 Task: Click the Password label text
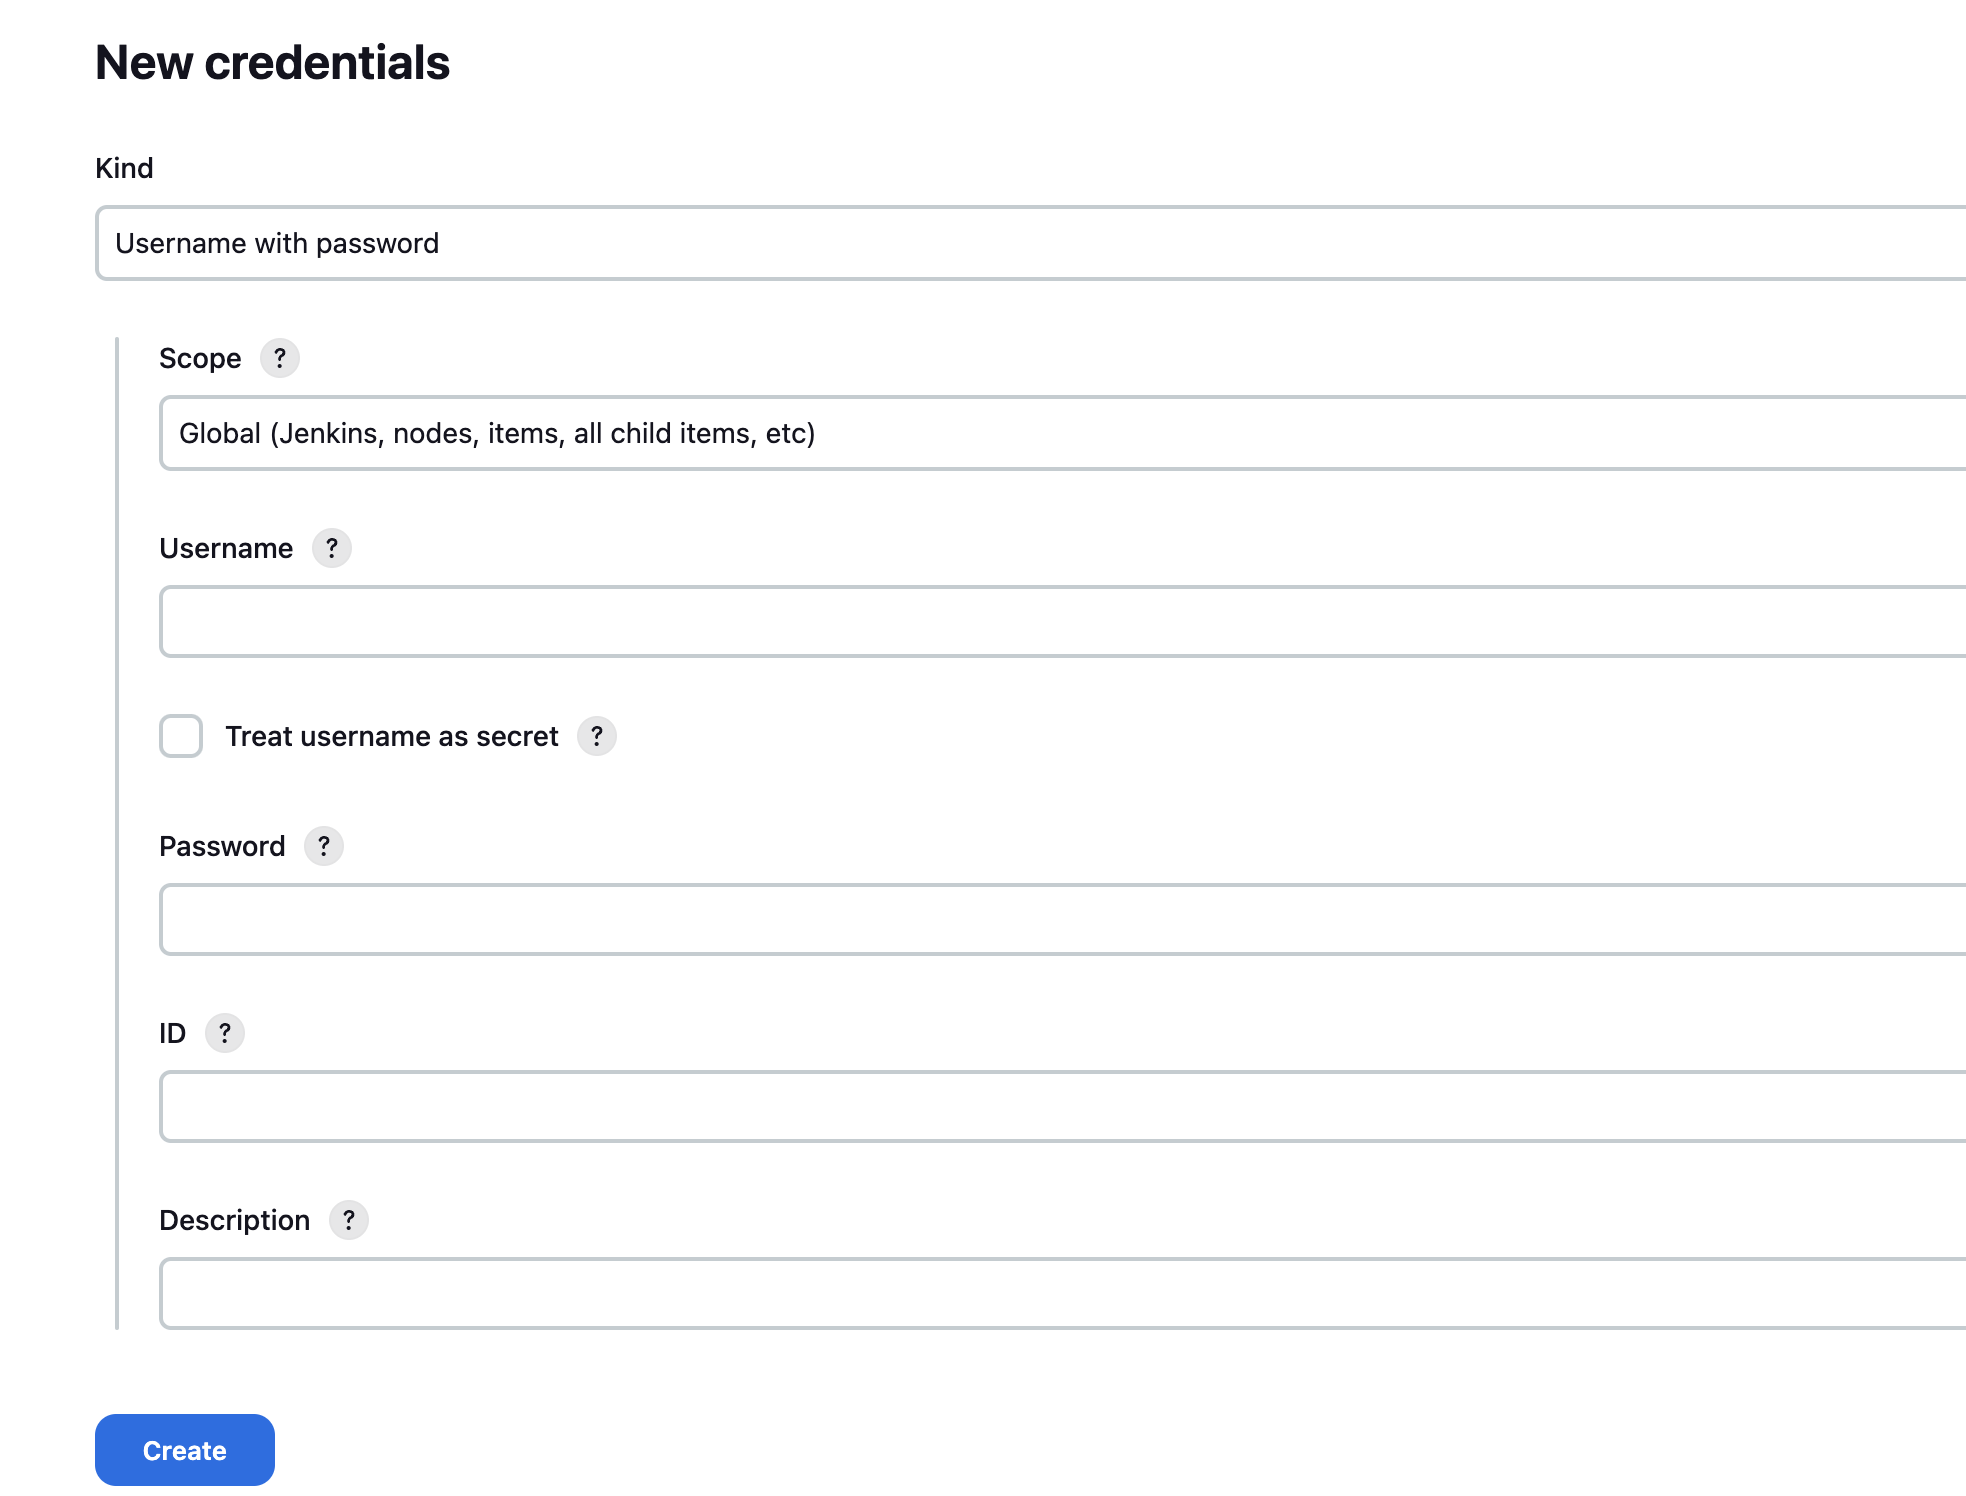[x=222, y=847]
